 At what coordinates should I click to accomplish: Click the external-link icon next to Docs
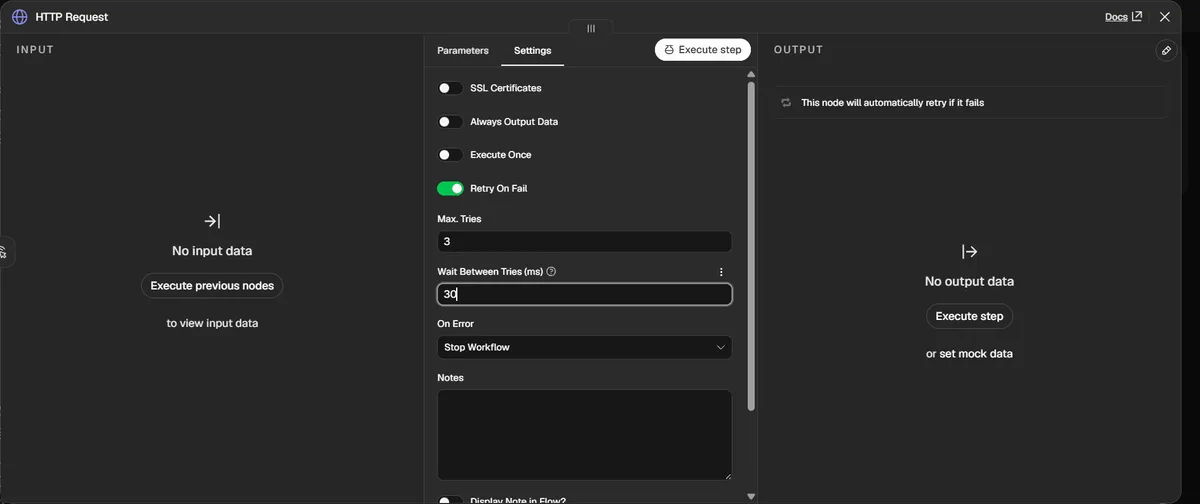tap(1137, 17)
